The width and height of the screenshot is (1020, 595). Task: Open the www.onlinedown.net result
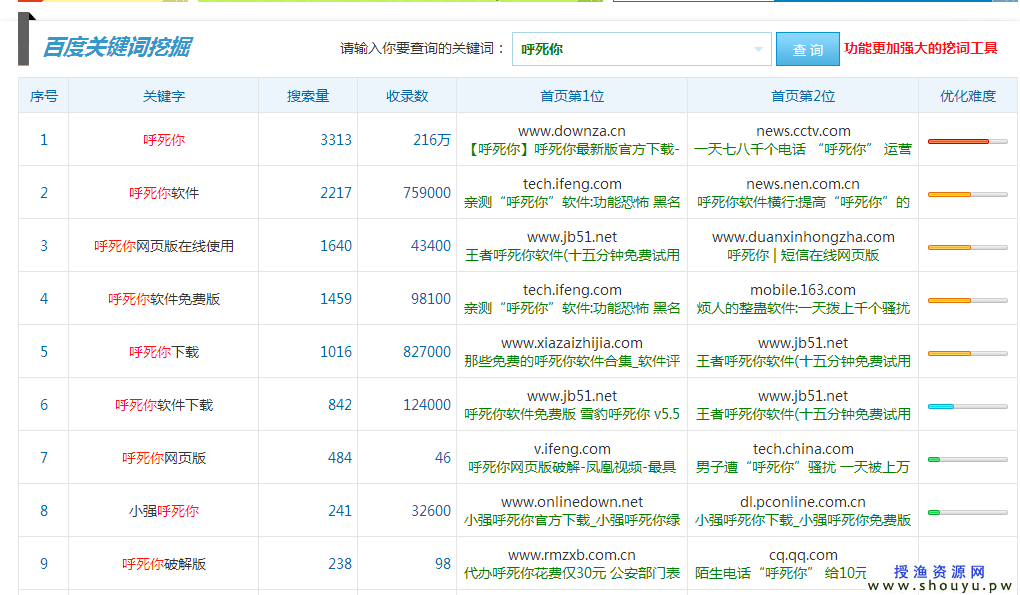[x=572, y=503]
